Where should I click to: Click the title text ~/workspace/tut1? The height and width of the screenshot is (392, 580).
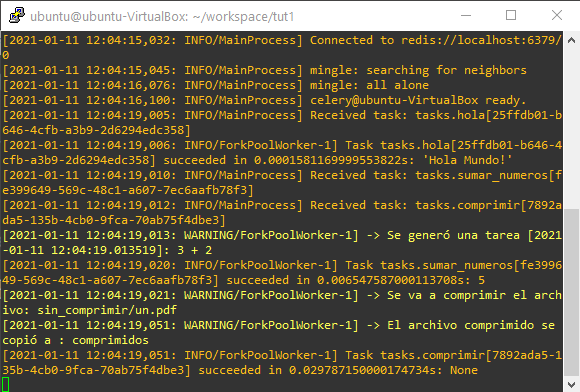pos(243,17)
